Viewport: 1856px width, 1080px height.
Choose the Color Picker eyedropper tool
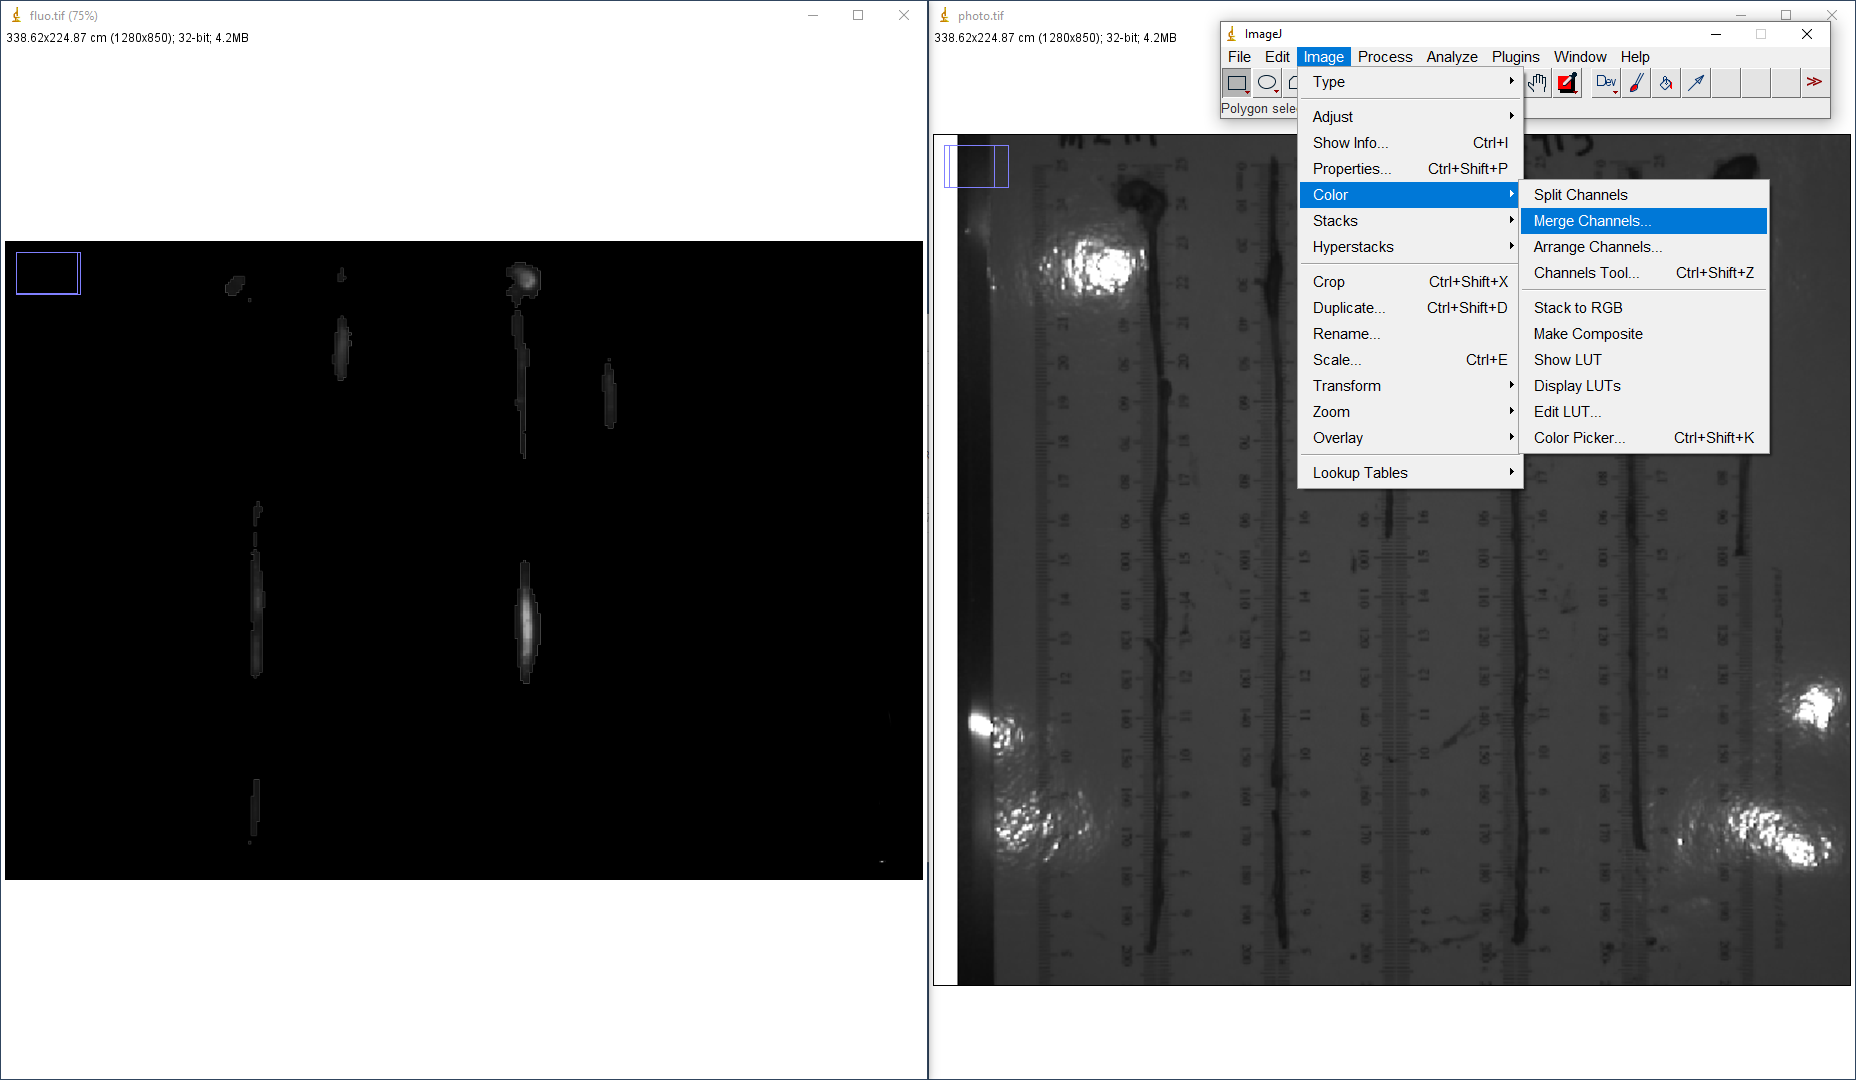coord(1568,83)
